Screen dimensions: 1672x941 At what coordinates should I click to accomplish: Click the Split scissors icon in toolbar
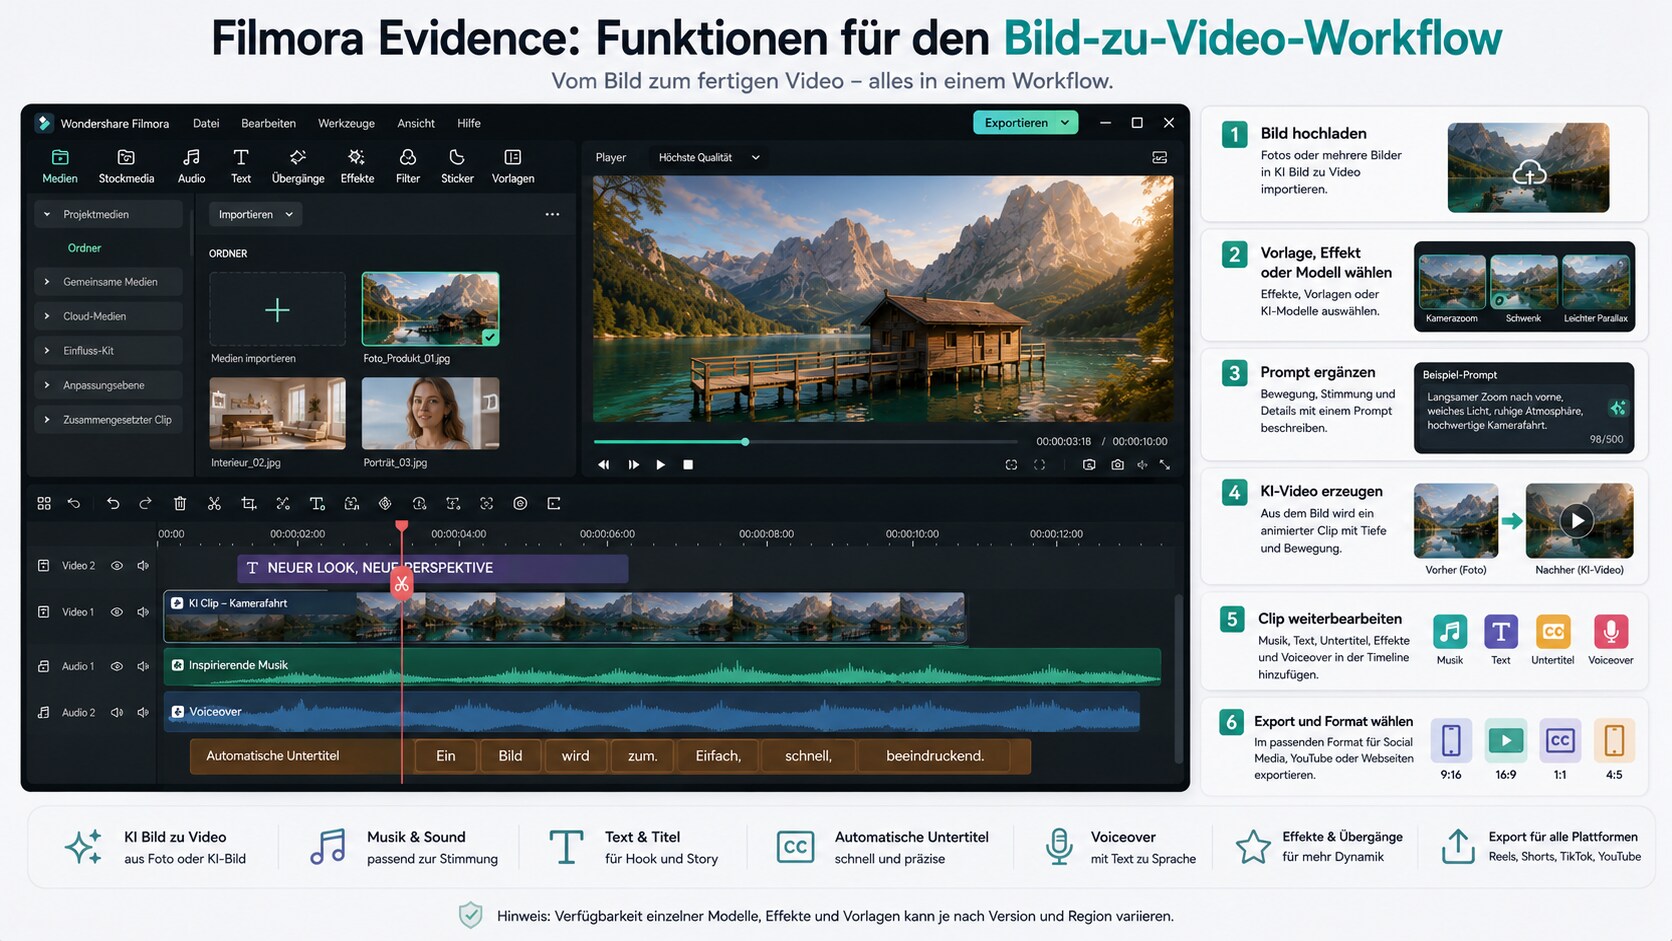pyautogui.click(x=214, y=503)
